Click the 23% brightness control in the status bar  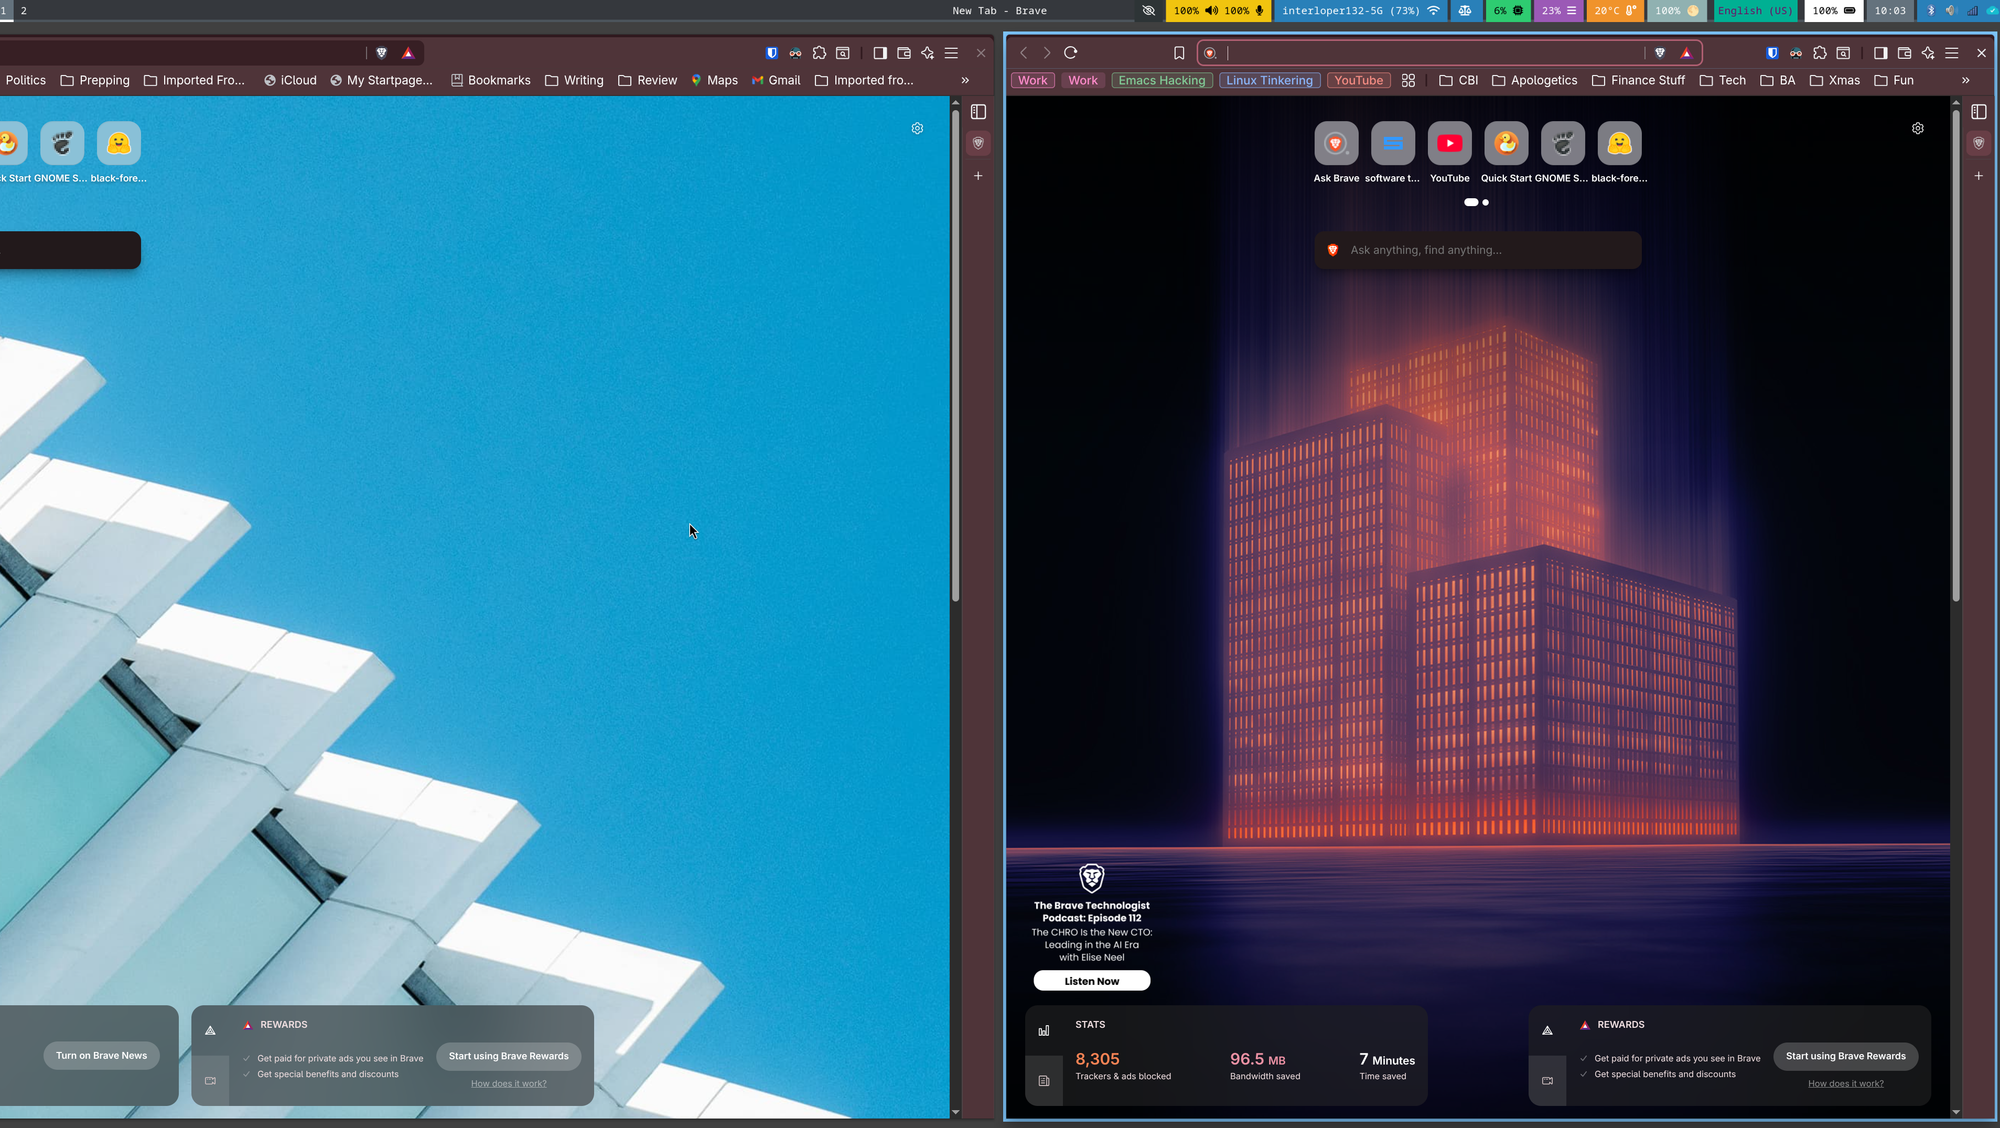1557,11
